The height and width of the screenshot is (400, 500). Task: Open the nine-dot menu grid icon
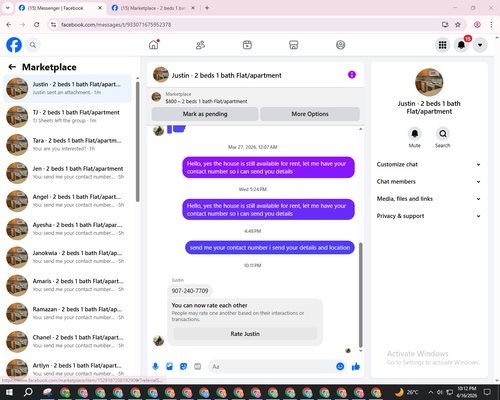(x=442, y=45)
